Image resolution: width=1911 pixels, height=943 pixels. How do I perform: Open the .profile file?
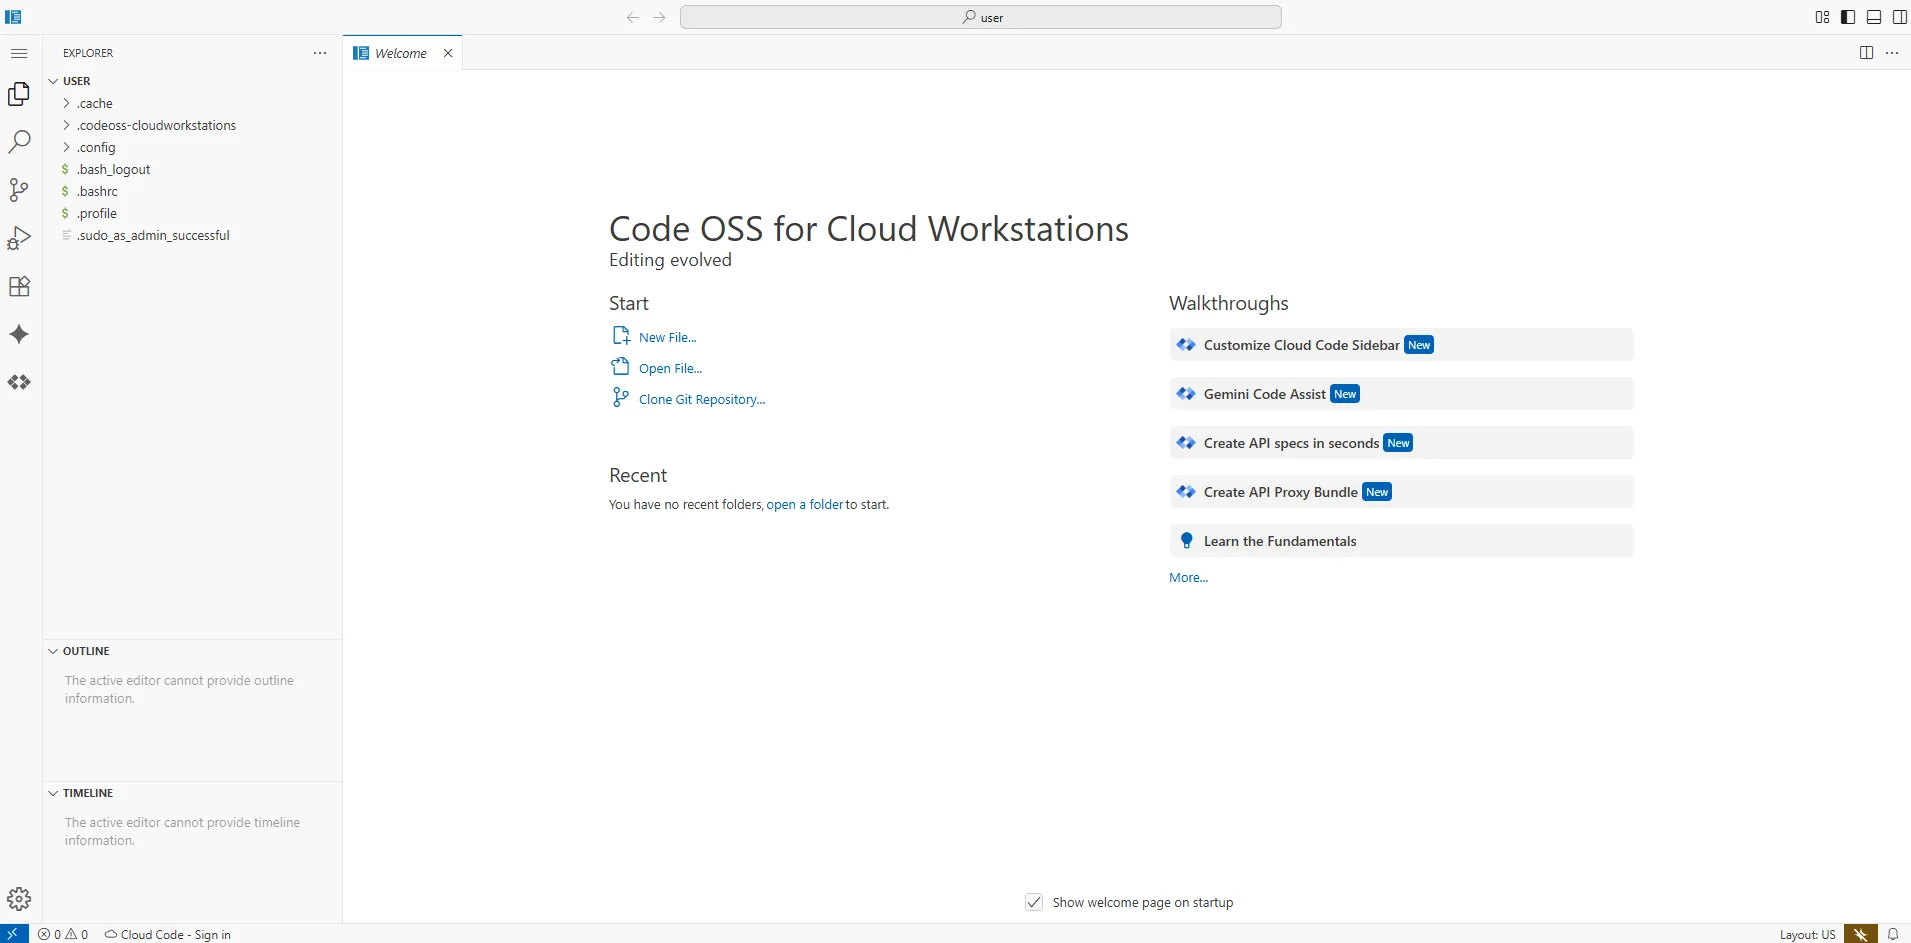[192, 213]
